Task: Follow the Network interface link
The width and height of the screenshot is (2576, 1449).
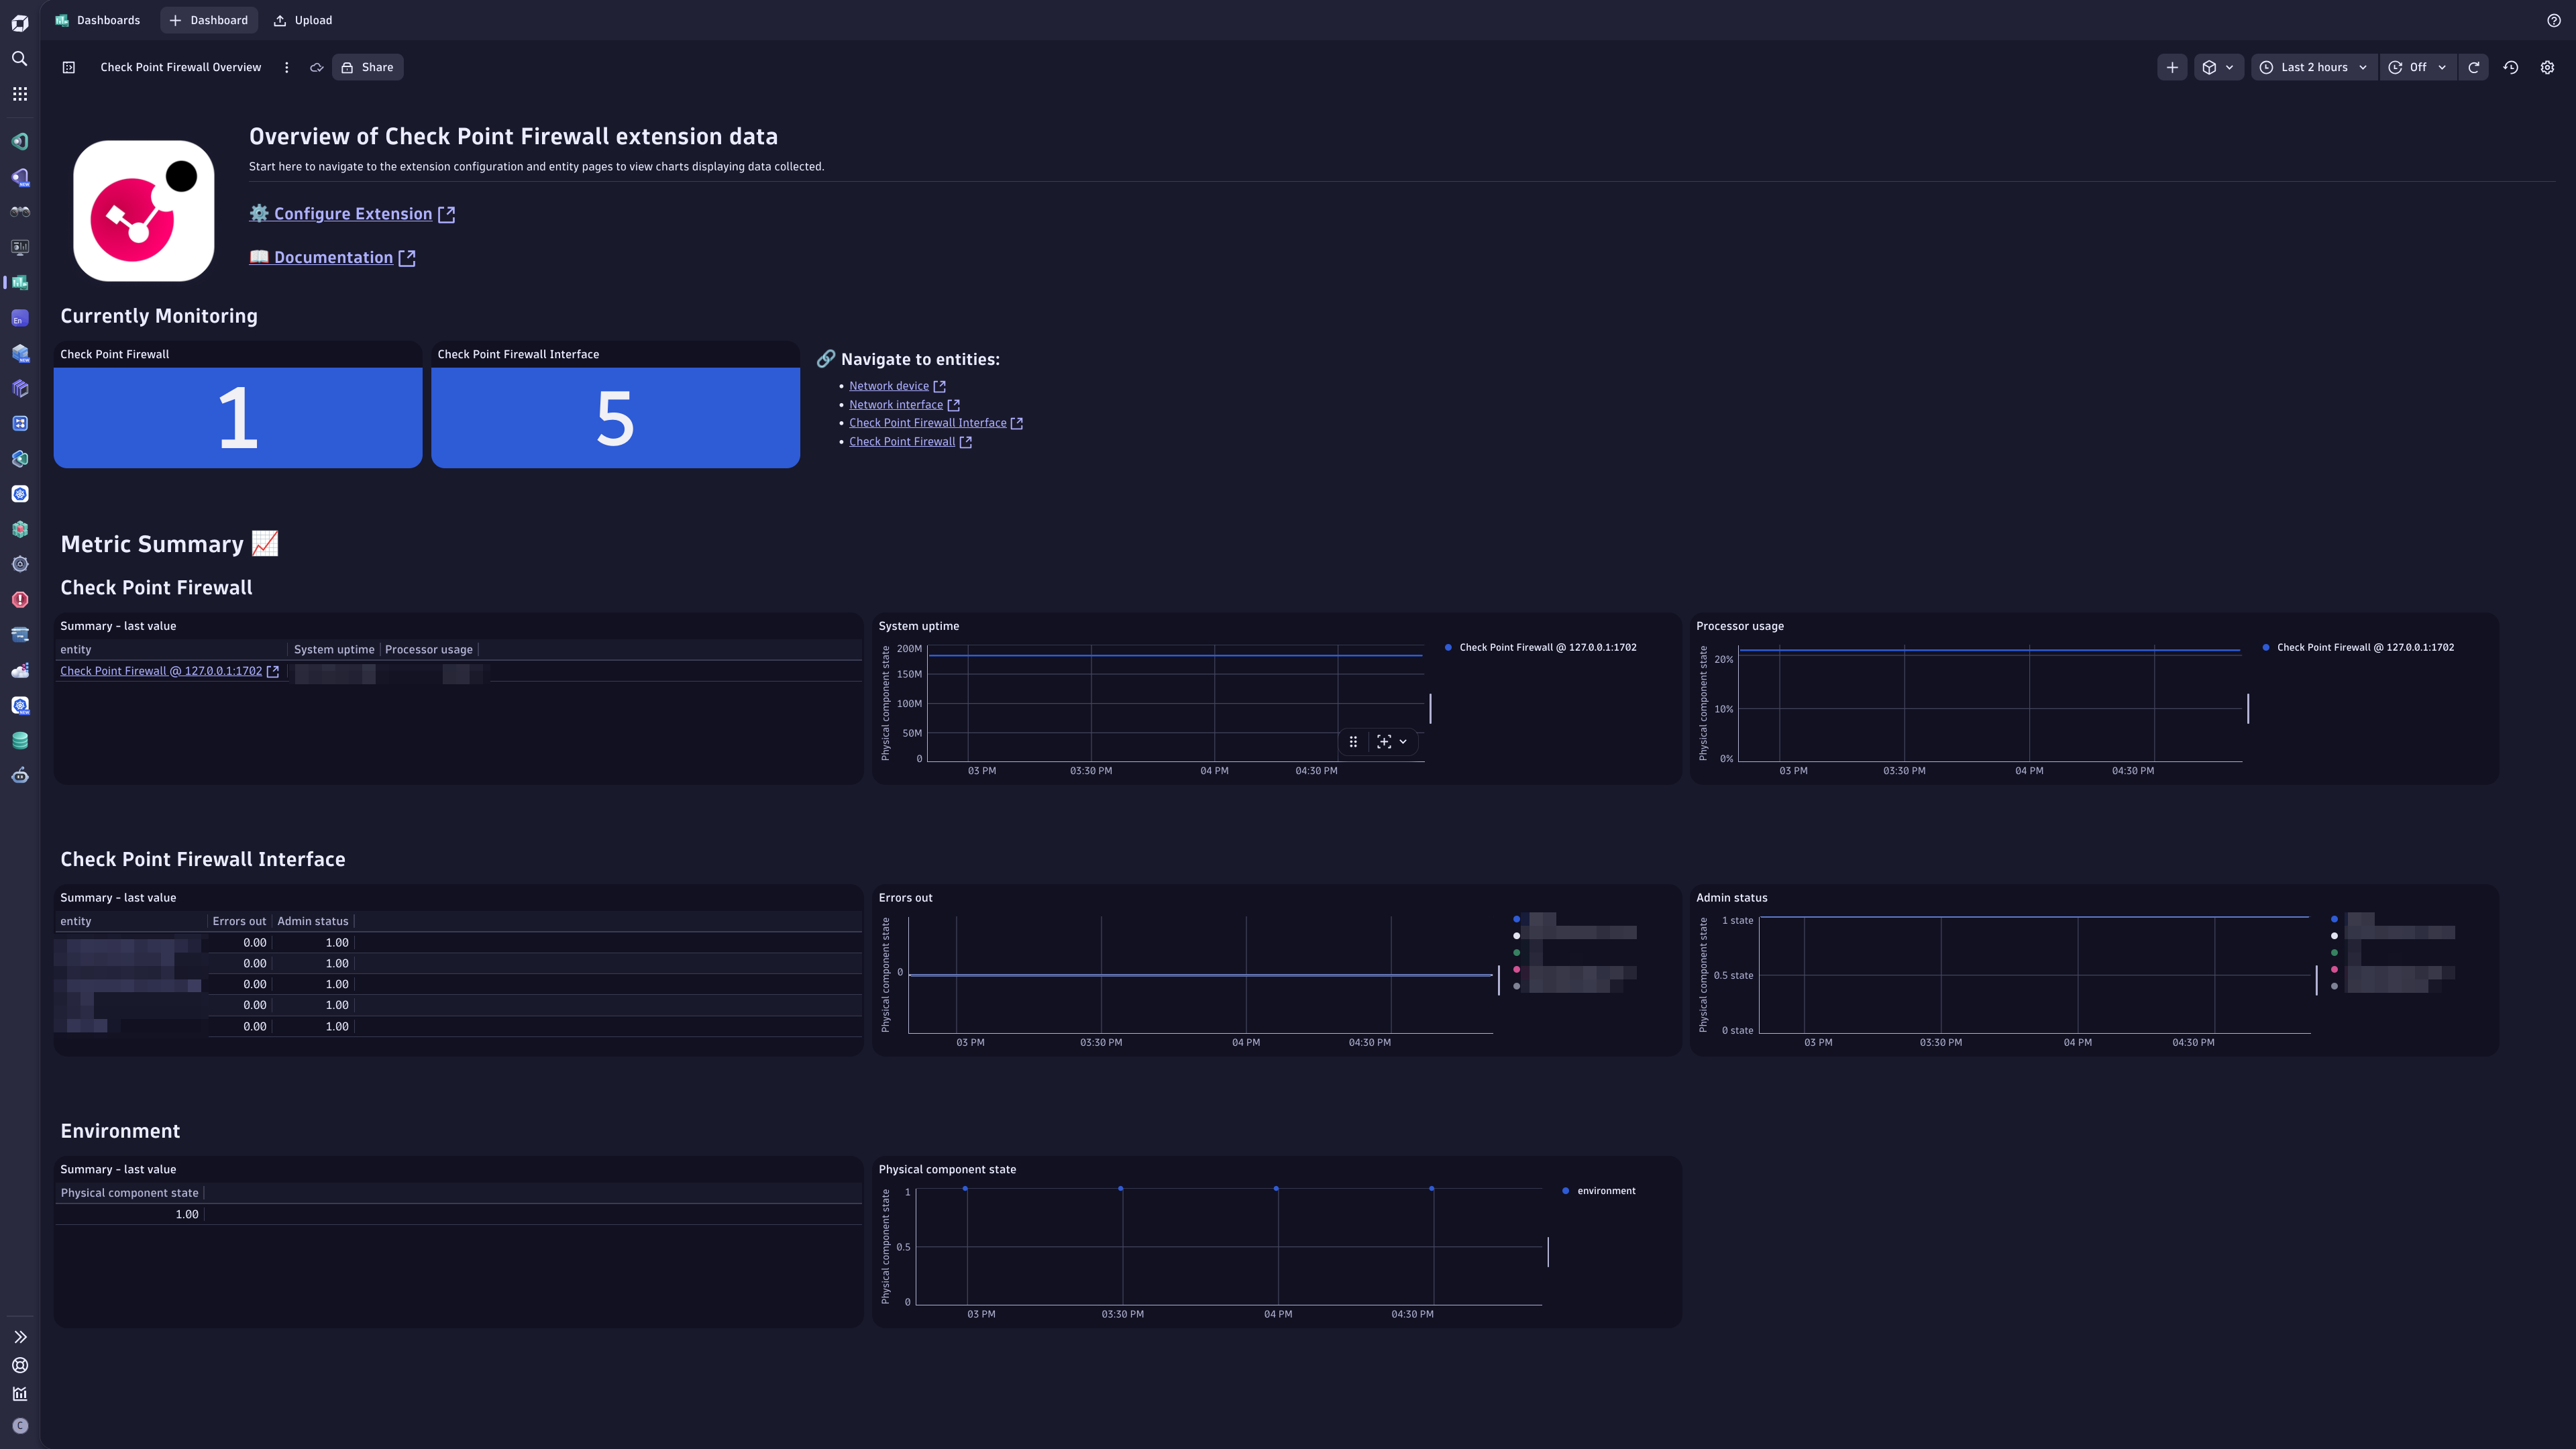Action: click(904, 405)
